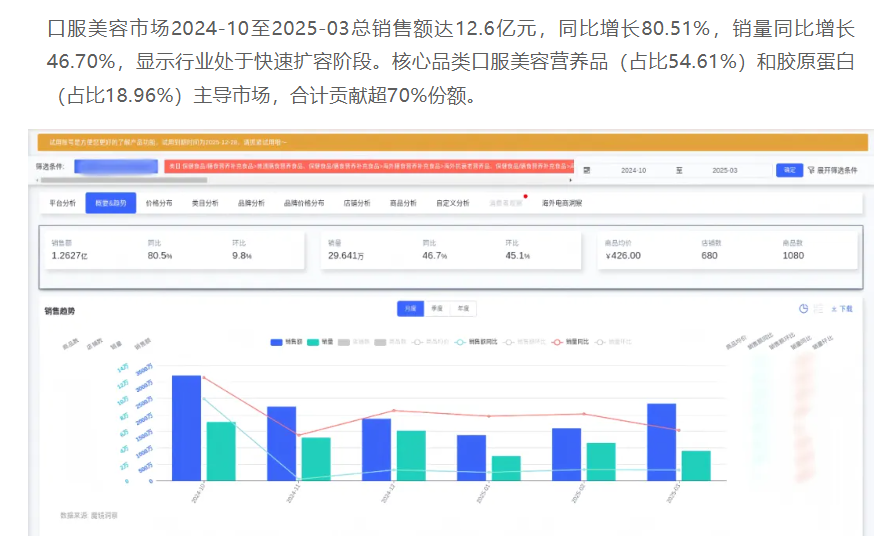Click the blue 确定 confirm button

coord(789,170)
